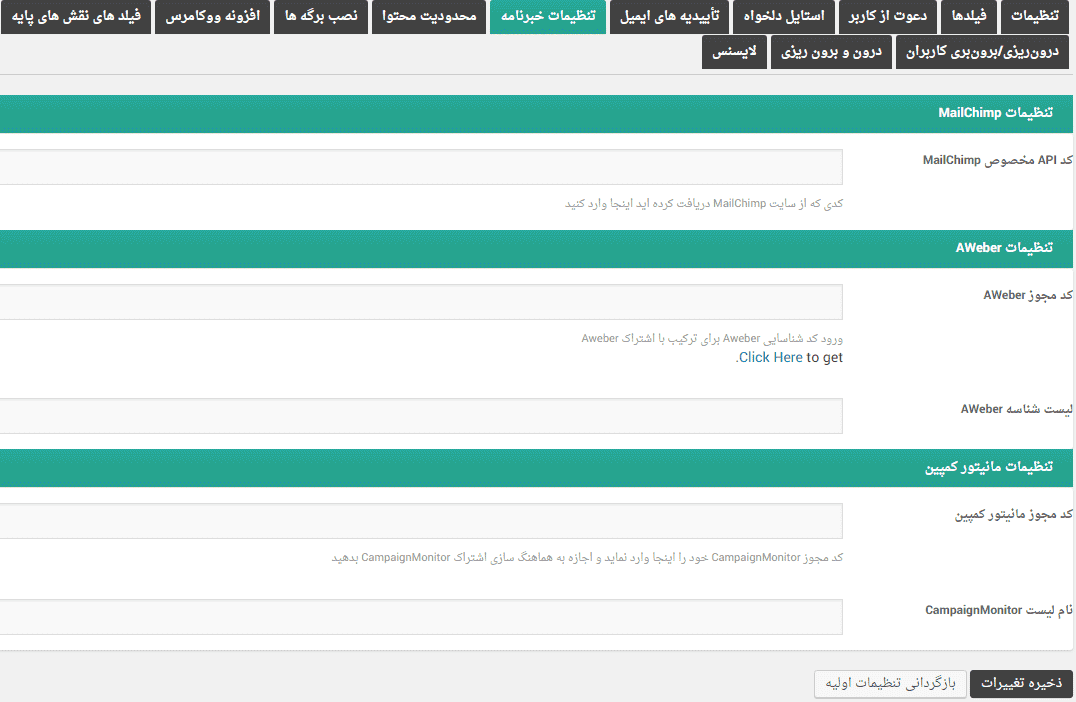Click the تنظیمات مانیتور کمپین section header
Screen dimensions: 1076x702
coord(537,468)
